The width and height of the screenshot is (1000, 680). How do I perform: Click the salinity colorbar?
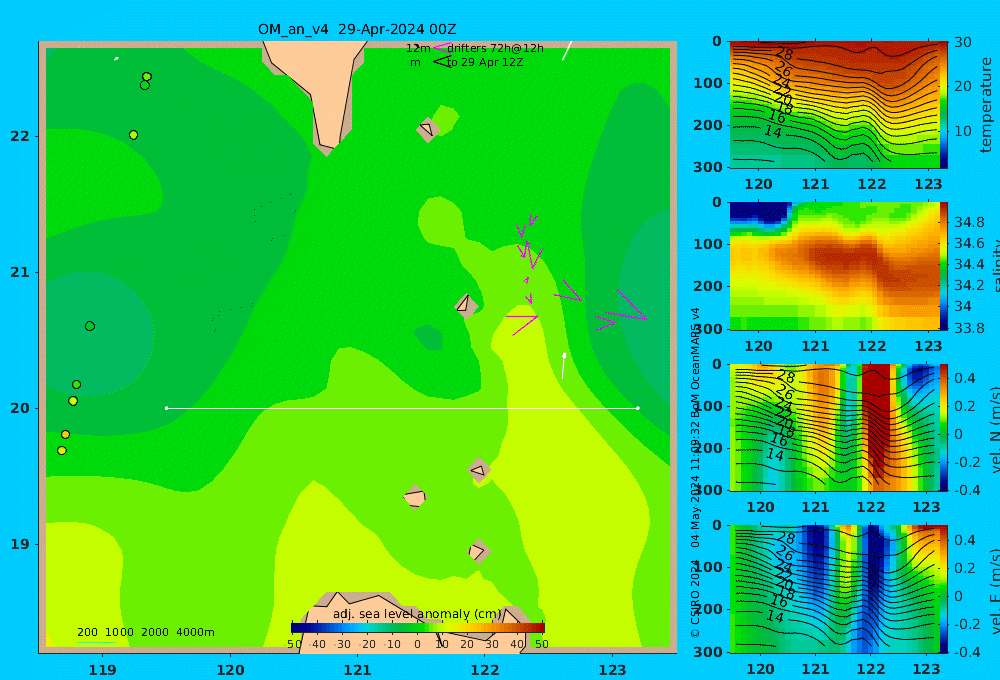click(943, 266)
